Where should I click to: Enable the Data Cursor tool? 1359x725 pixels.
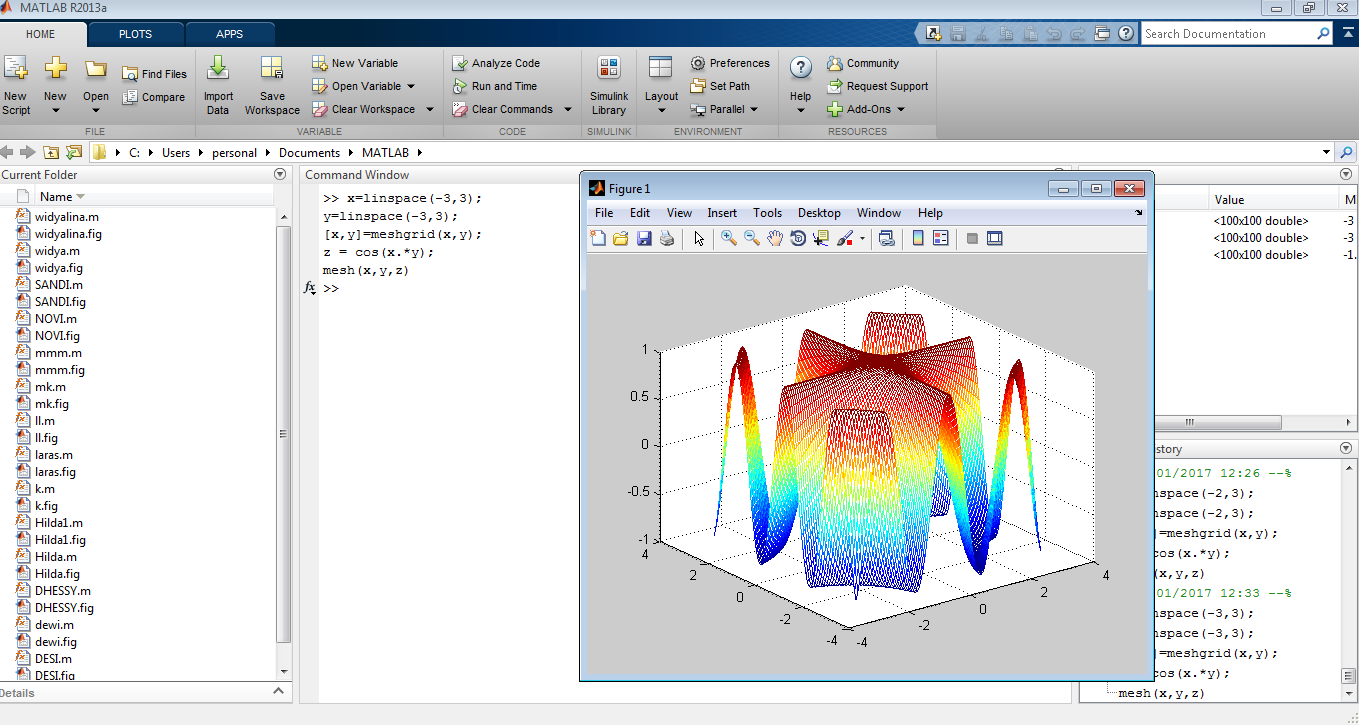point(820,238)
